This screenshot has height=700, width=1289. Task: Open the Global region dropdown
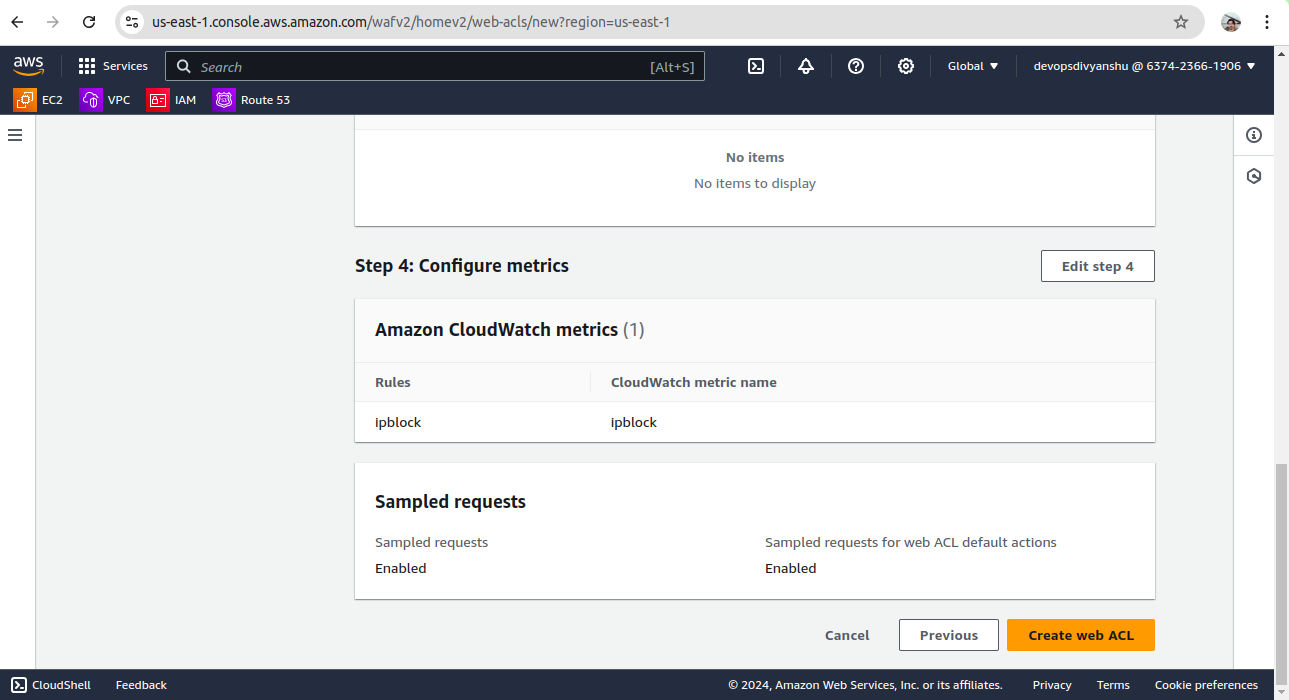(973, 66)
